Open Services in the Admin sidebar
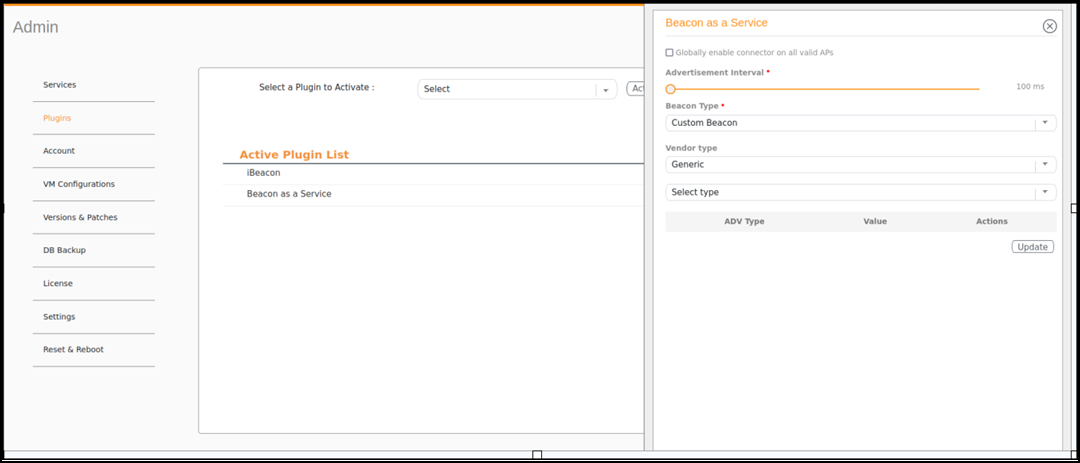Screen dimensions: 1080x463 [60, 85]
